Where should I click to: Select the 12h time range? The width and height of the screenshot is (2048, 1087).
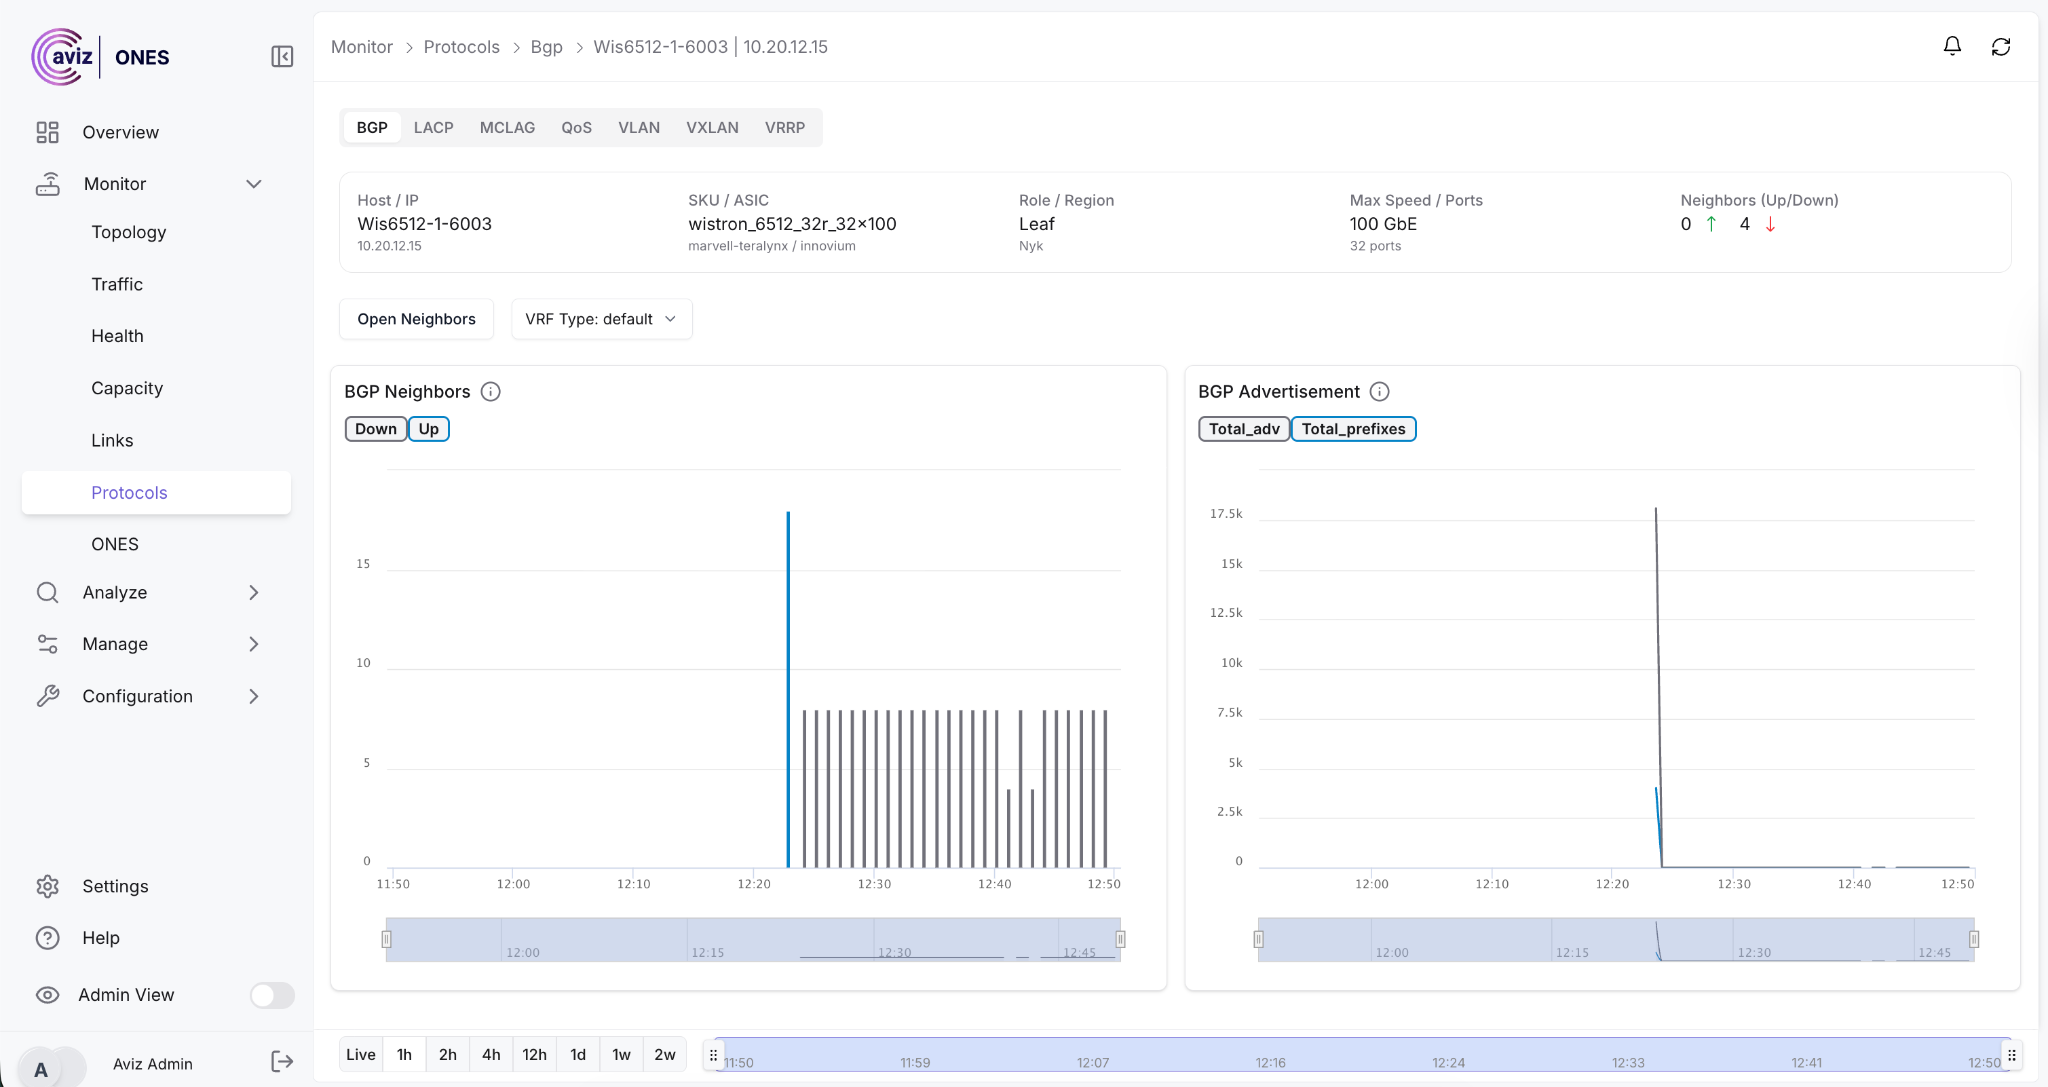pyautogui.click(x=534, y=1054)
